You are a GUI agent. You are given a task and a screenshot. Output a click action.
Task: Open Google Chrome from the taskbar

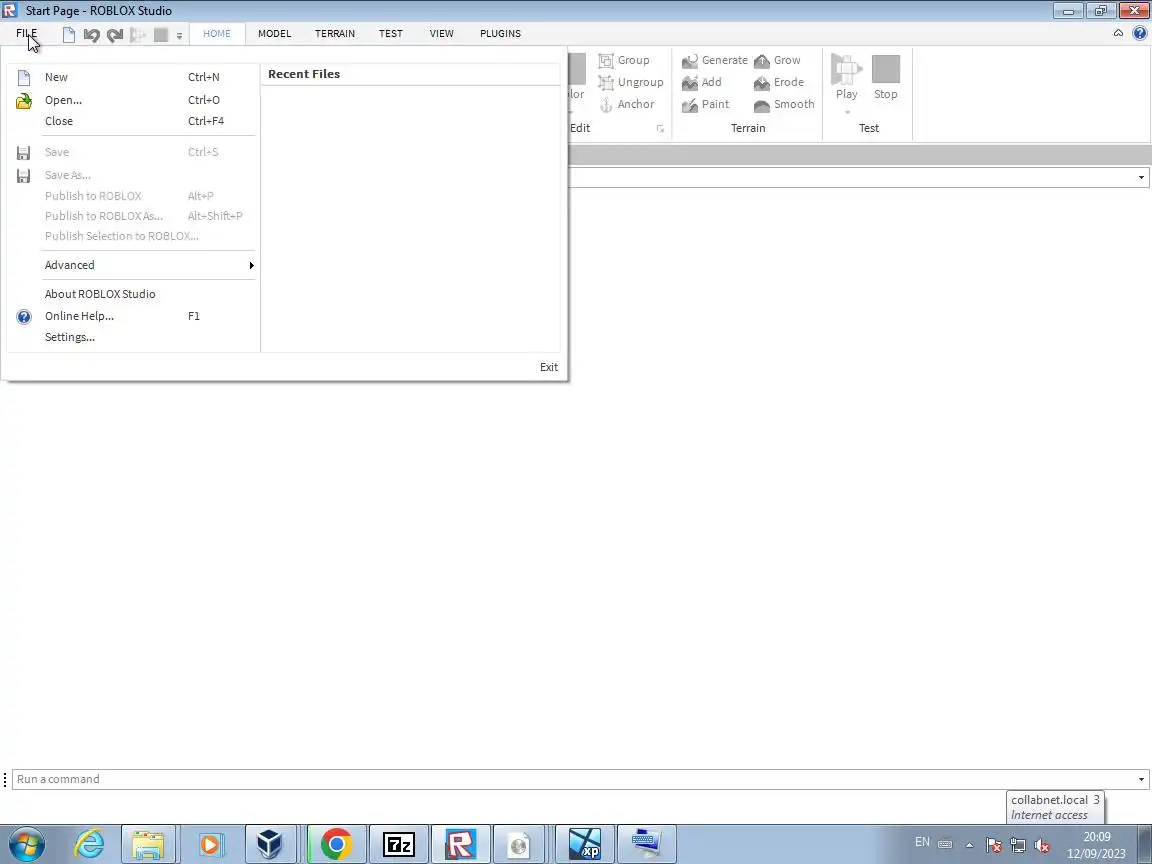click(x=336, y=844)
